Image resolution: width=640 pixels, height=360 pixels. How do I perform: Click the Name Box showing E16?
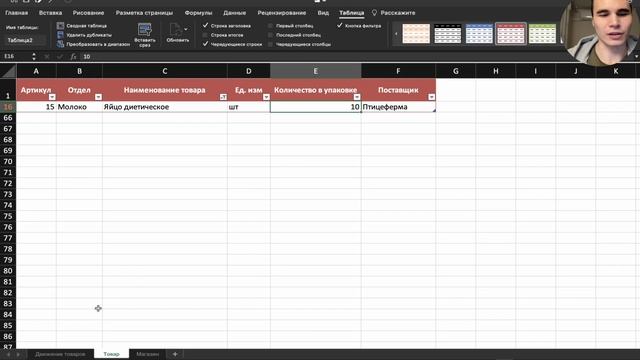16,56
